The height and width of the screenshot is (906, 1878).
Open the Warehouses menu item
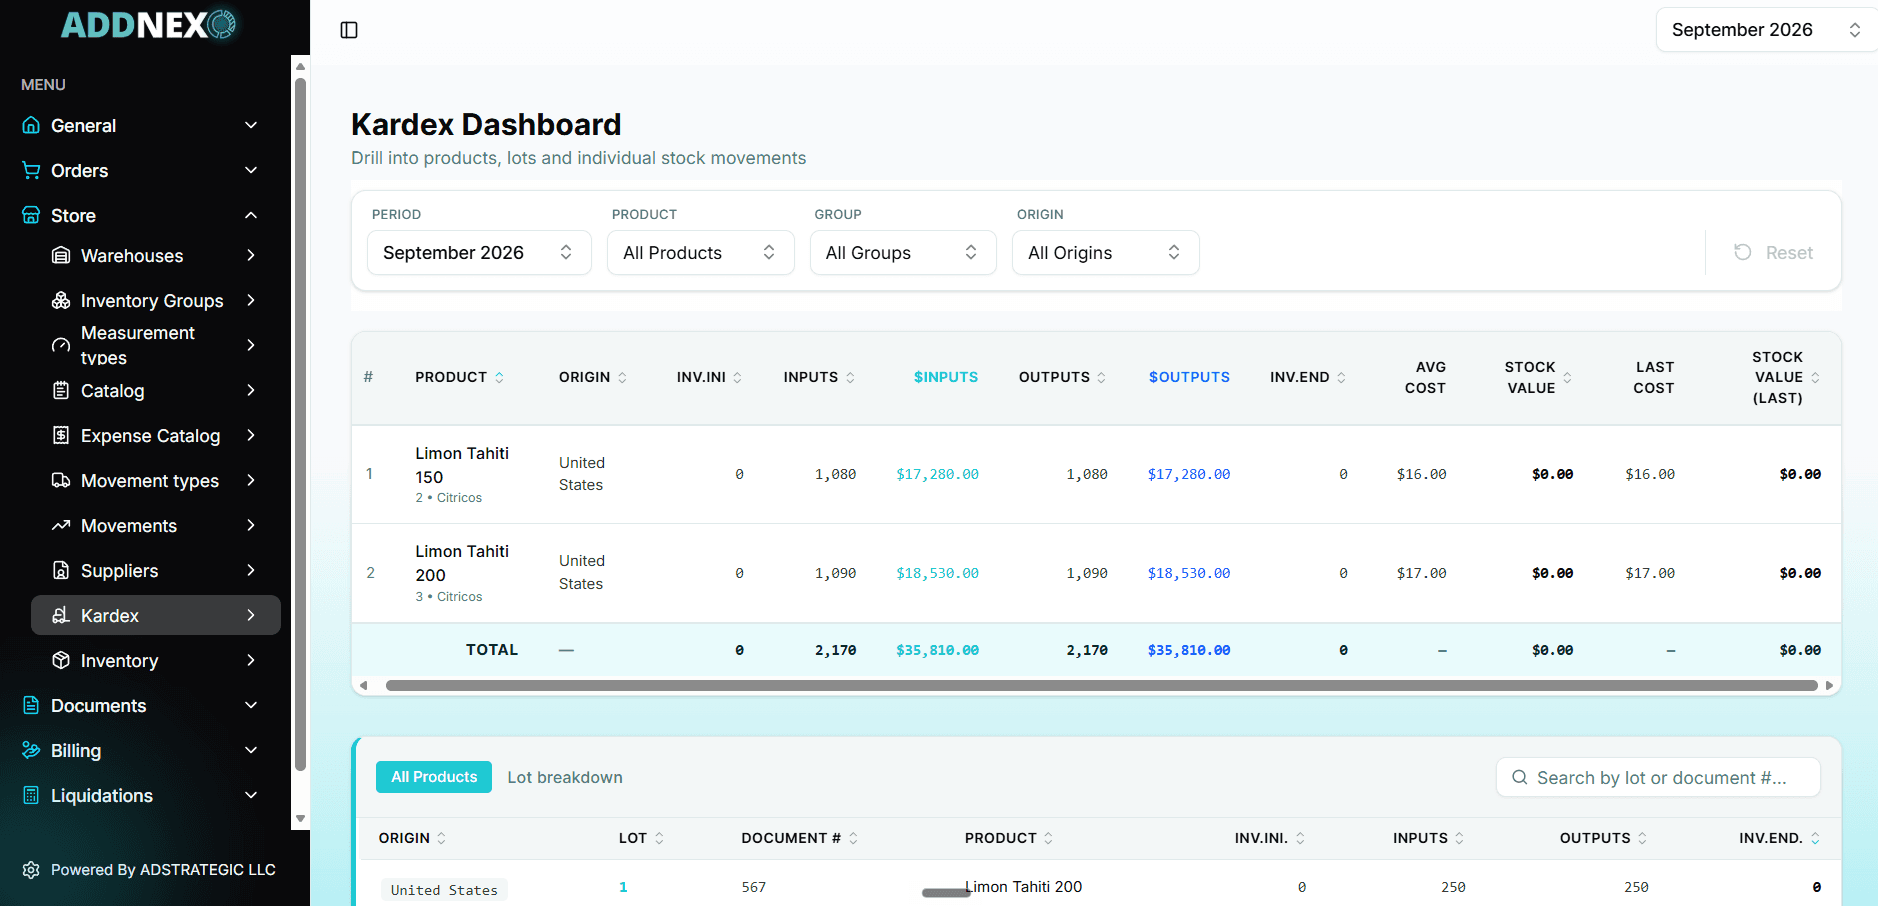156,255
